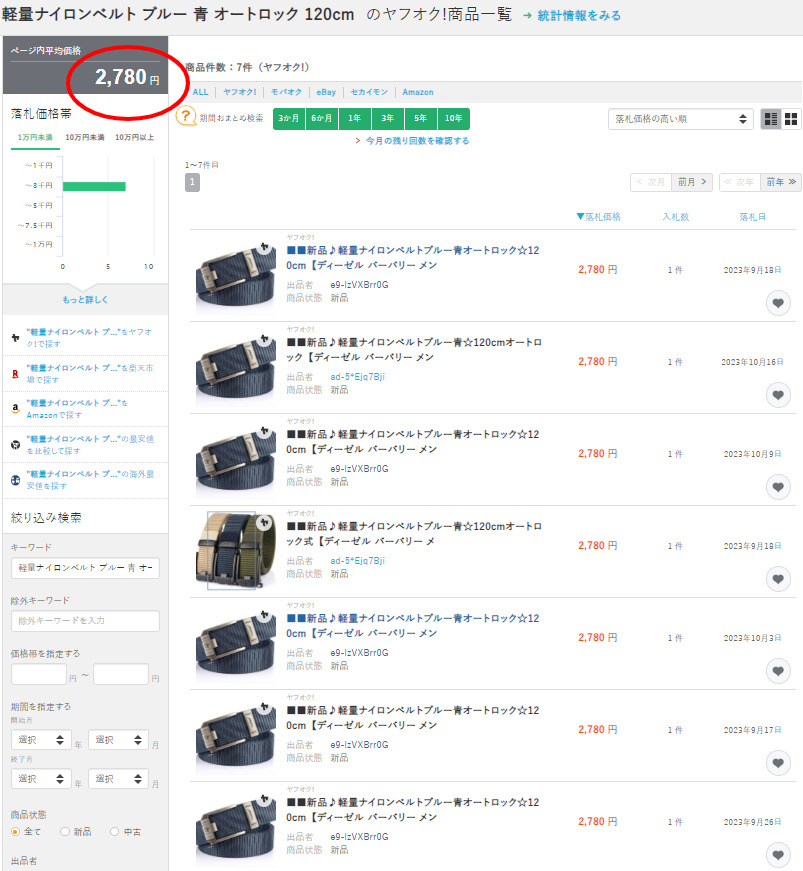Image resolution: width=803 pixels, height=871 pixels.
Task: Click the Amazon search shortcut icon
Action: point(15,408)
